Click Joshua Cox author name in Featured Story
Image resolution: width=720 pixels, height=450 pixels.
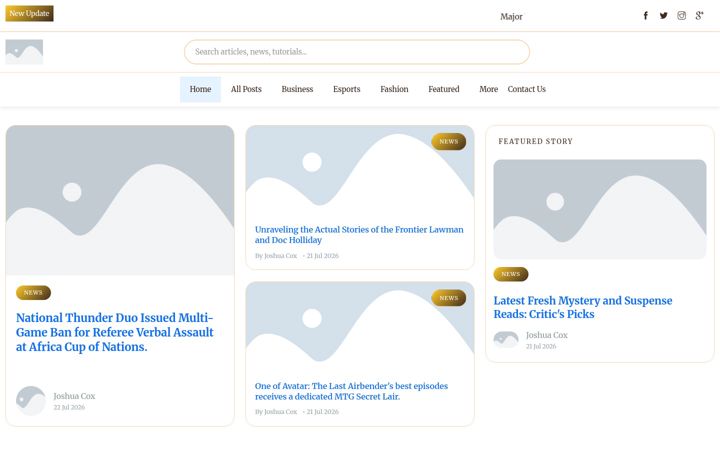(546, 335)
